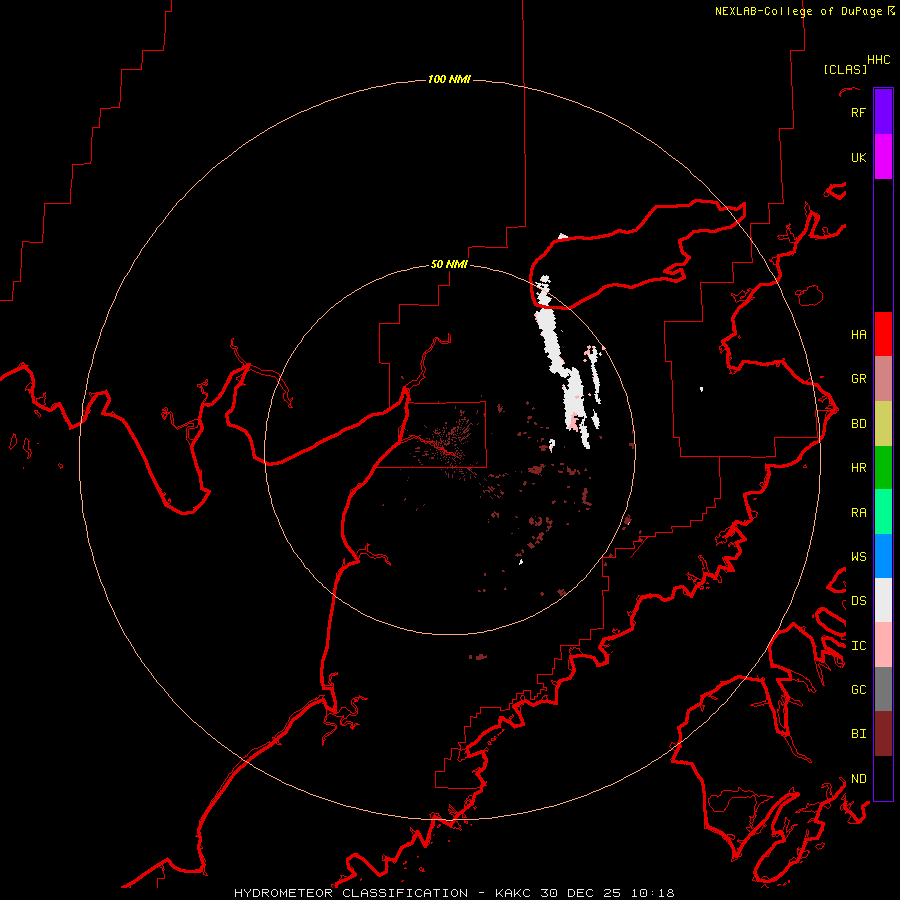
Task: Click the HR green legend swatch
Action: pos(883,468)
